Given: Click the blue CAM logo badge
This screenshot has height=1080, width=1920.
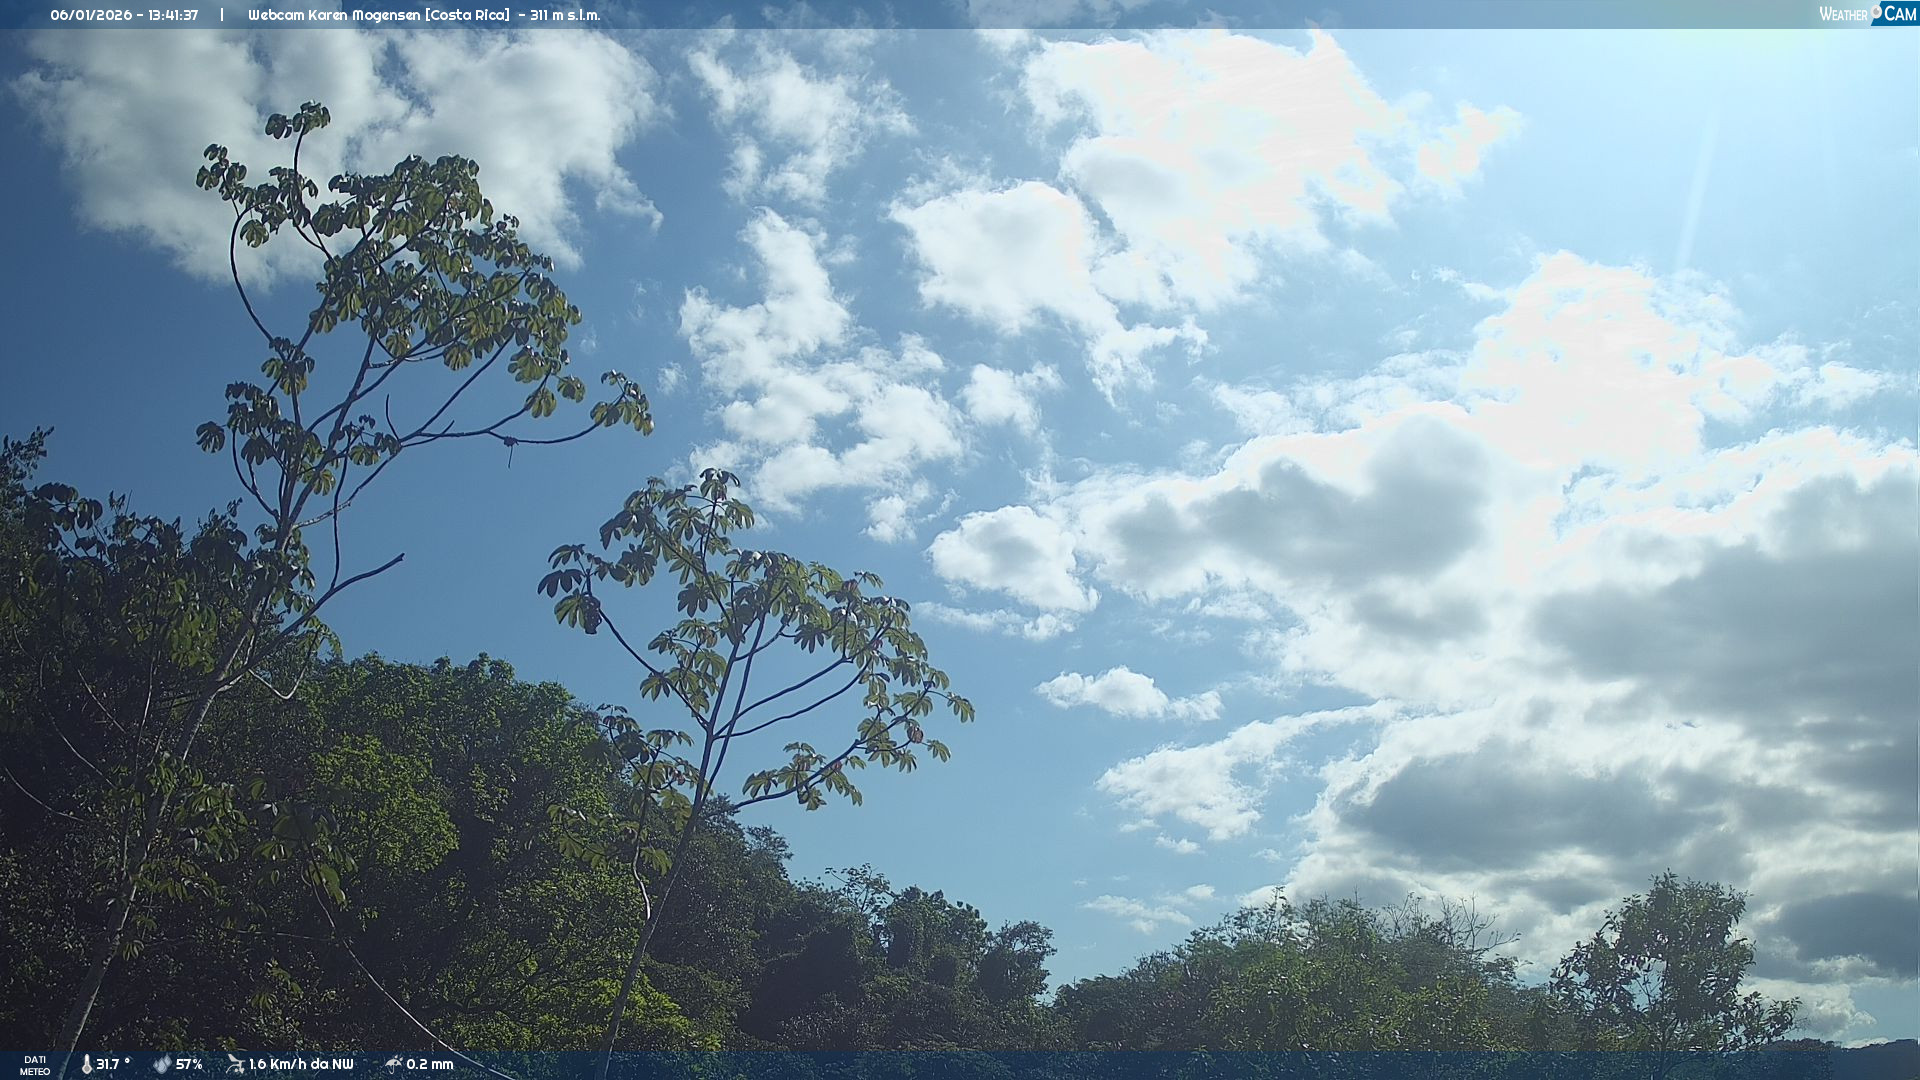Looking at the screenshot, I should point(1899,14).
